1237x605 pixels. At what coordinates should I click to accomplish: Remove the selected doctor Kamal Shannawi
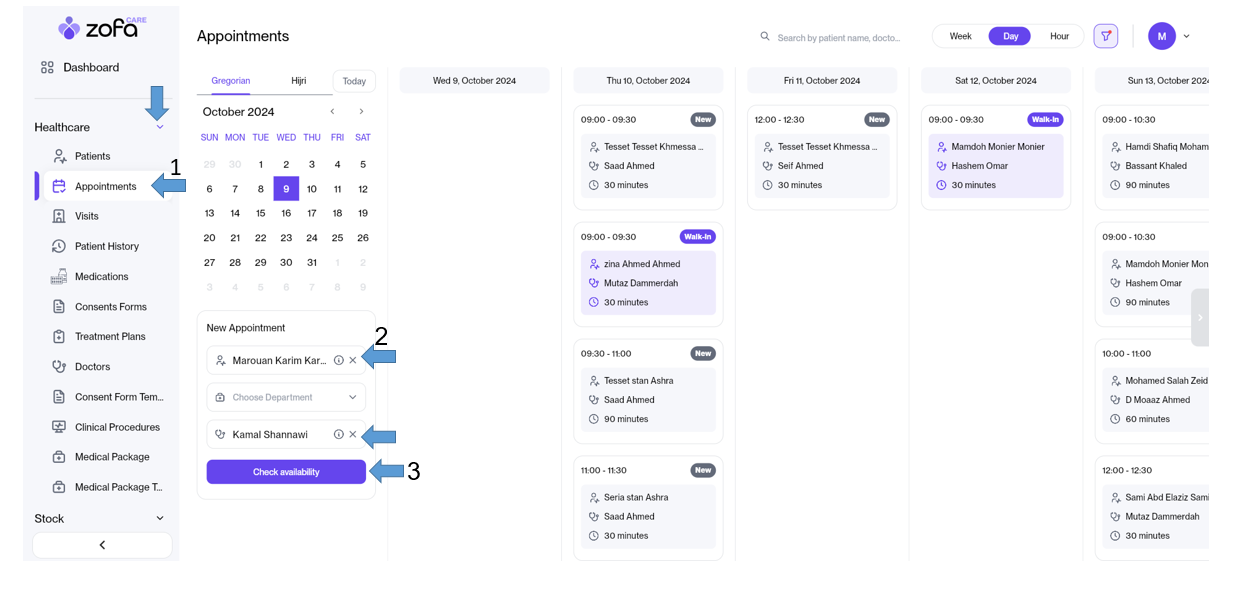[x=353, y=434]
